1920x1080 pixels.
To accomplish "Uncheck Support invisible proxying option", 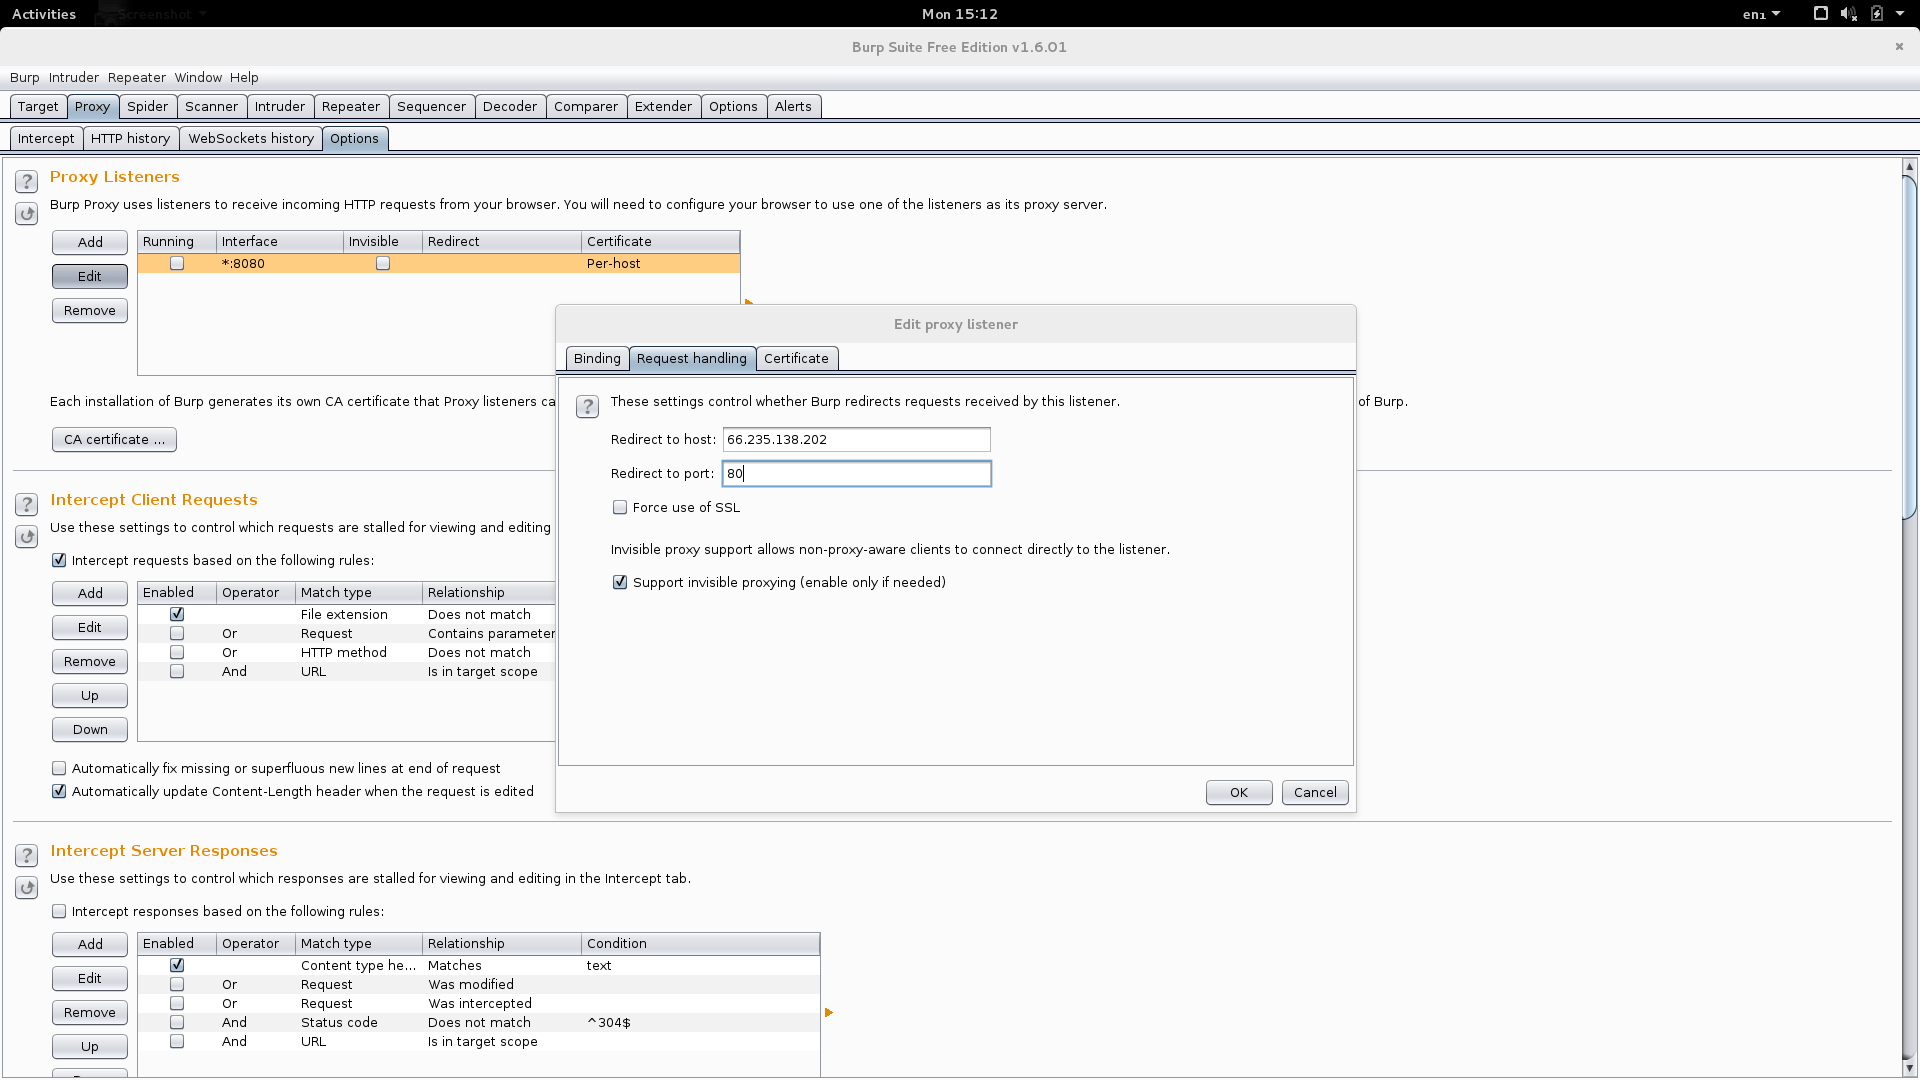I will pos(620,583).
